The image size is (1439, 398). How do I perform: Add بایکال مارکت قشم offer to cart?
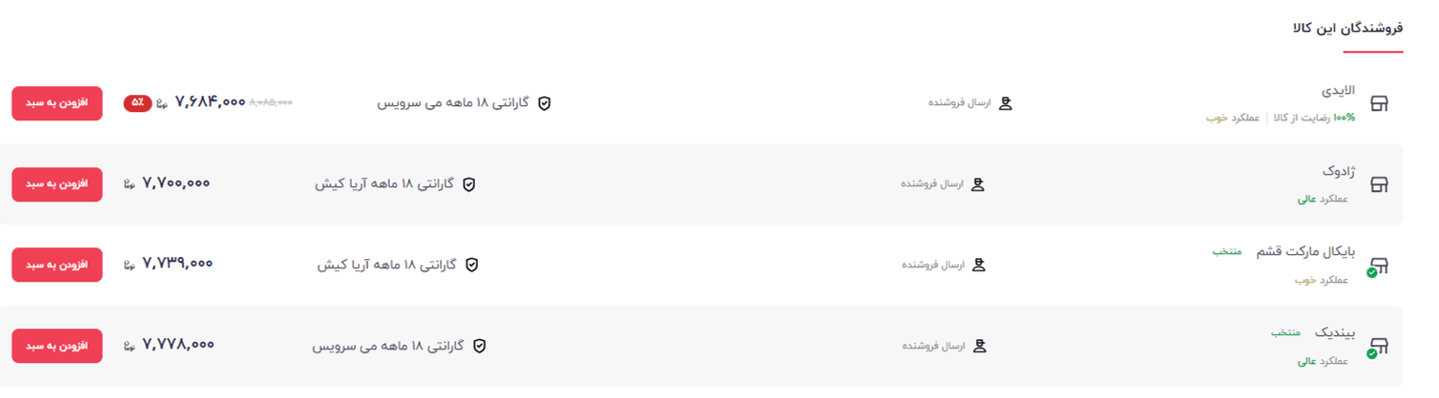(x=57, y=265)
